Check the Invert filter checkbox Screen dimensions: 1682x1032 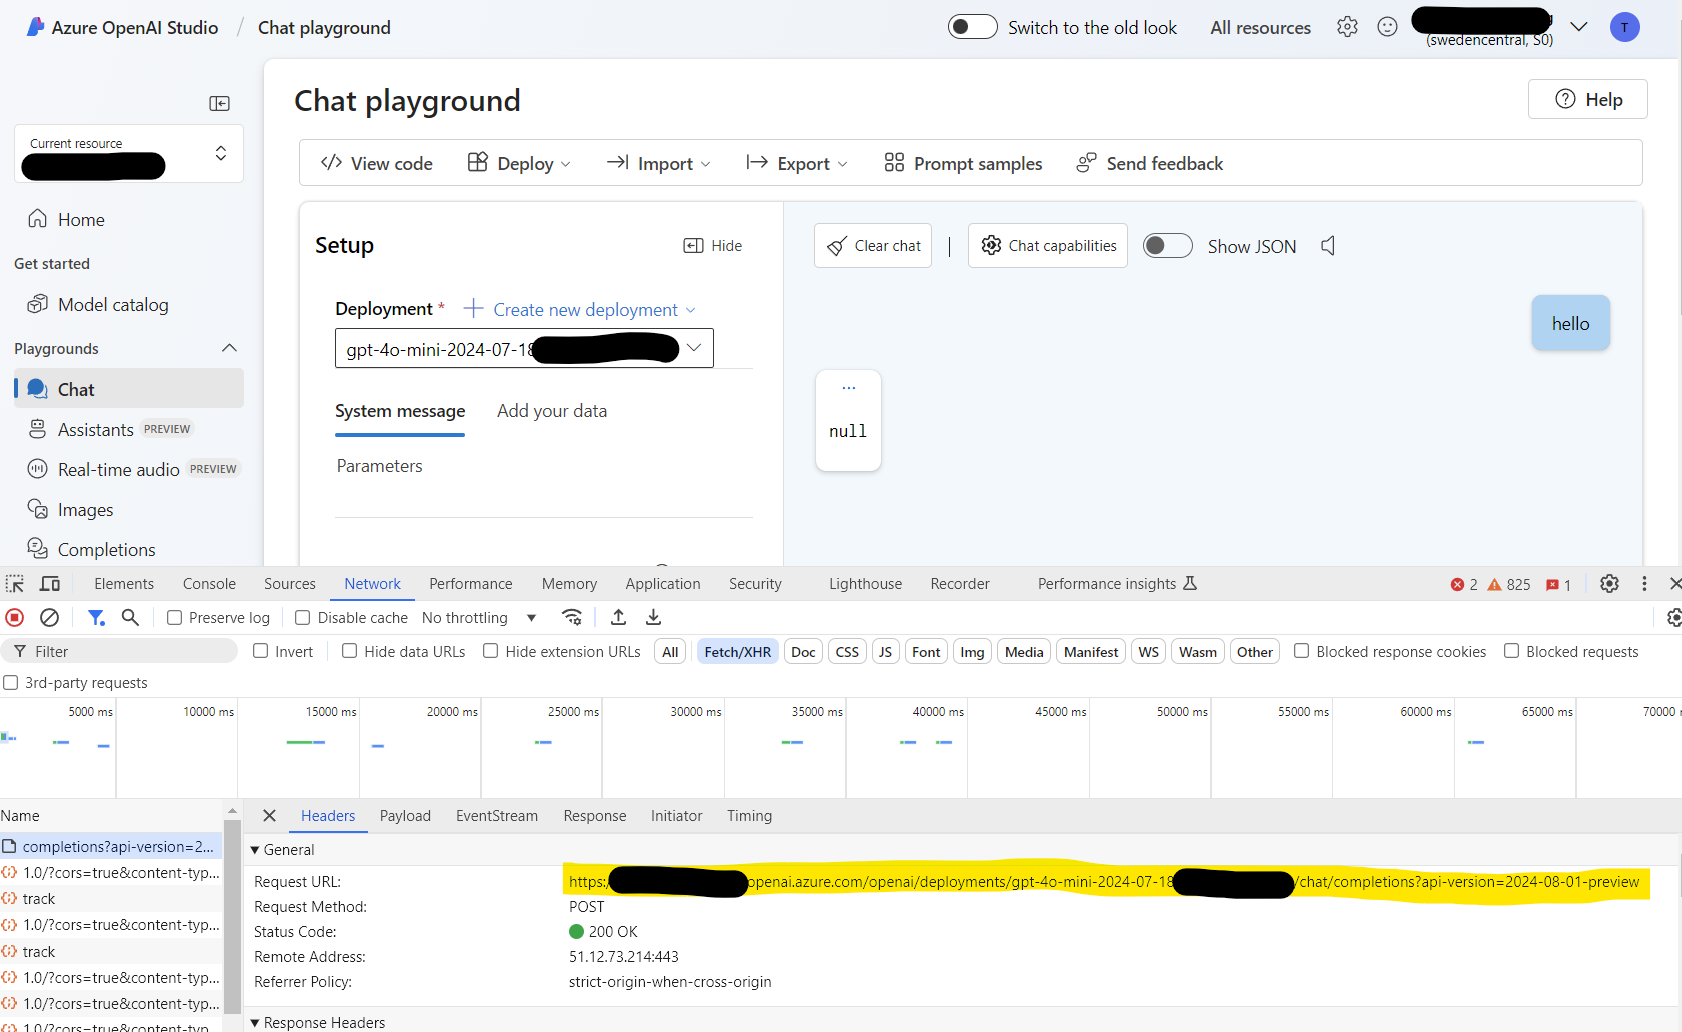[x=261, y=651]
